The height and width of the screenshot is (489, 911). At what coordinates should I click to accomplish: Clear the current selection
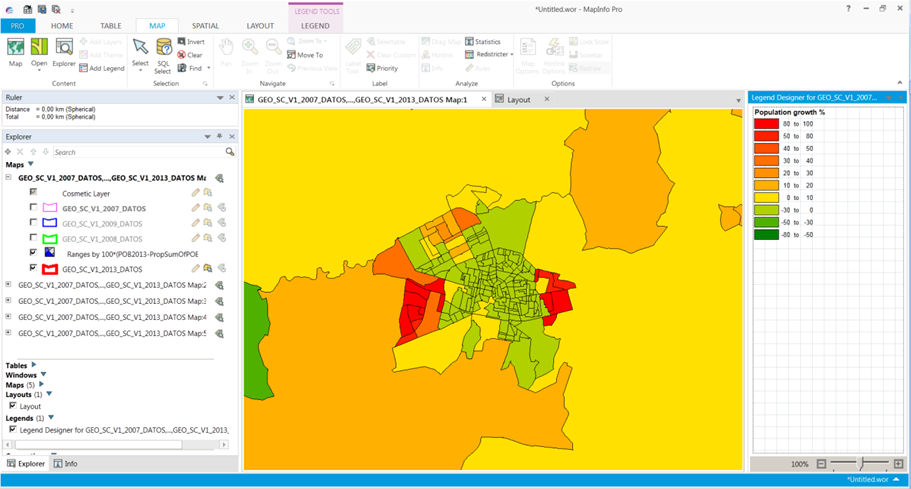[190, 55]
